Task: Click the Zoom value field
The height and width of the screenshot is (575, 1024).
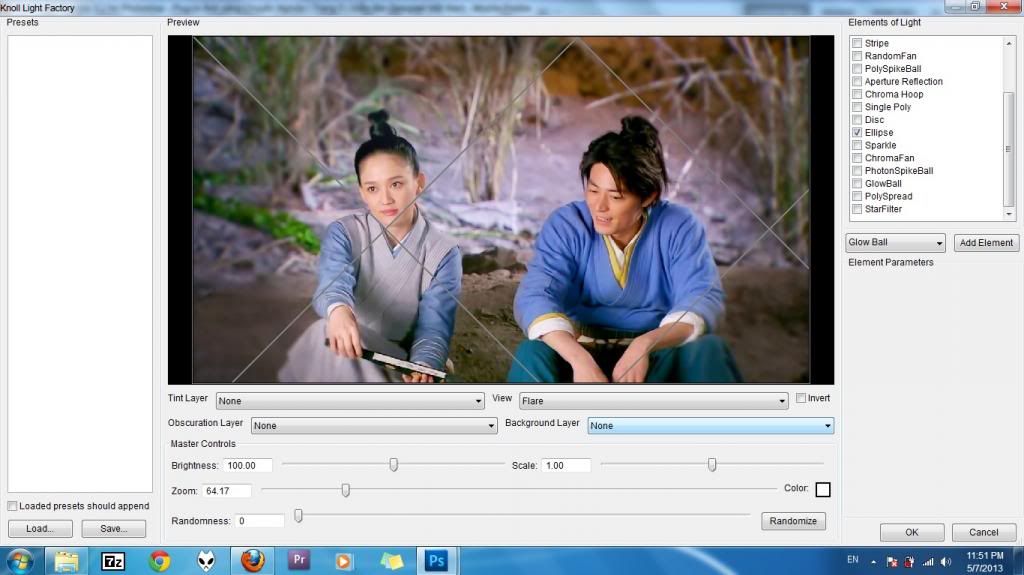Action: click(x=226, y=491)
